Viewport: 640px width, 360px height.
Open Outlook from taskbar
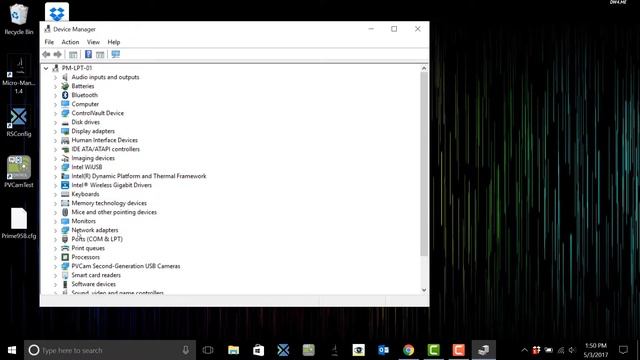[x=383, y=350]
